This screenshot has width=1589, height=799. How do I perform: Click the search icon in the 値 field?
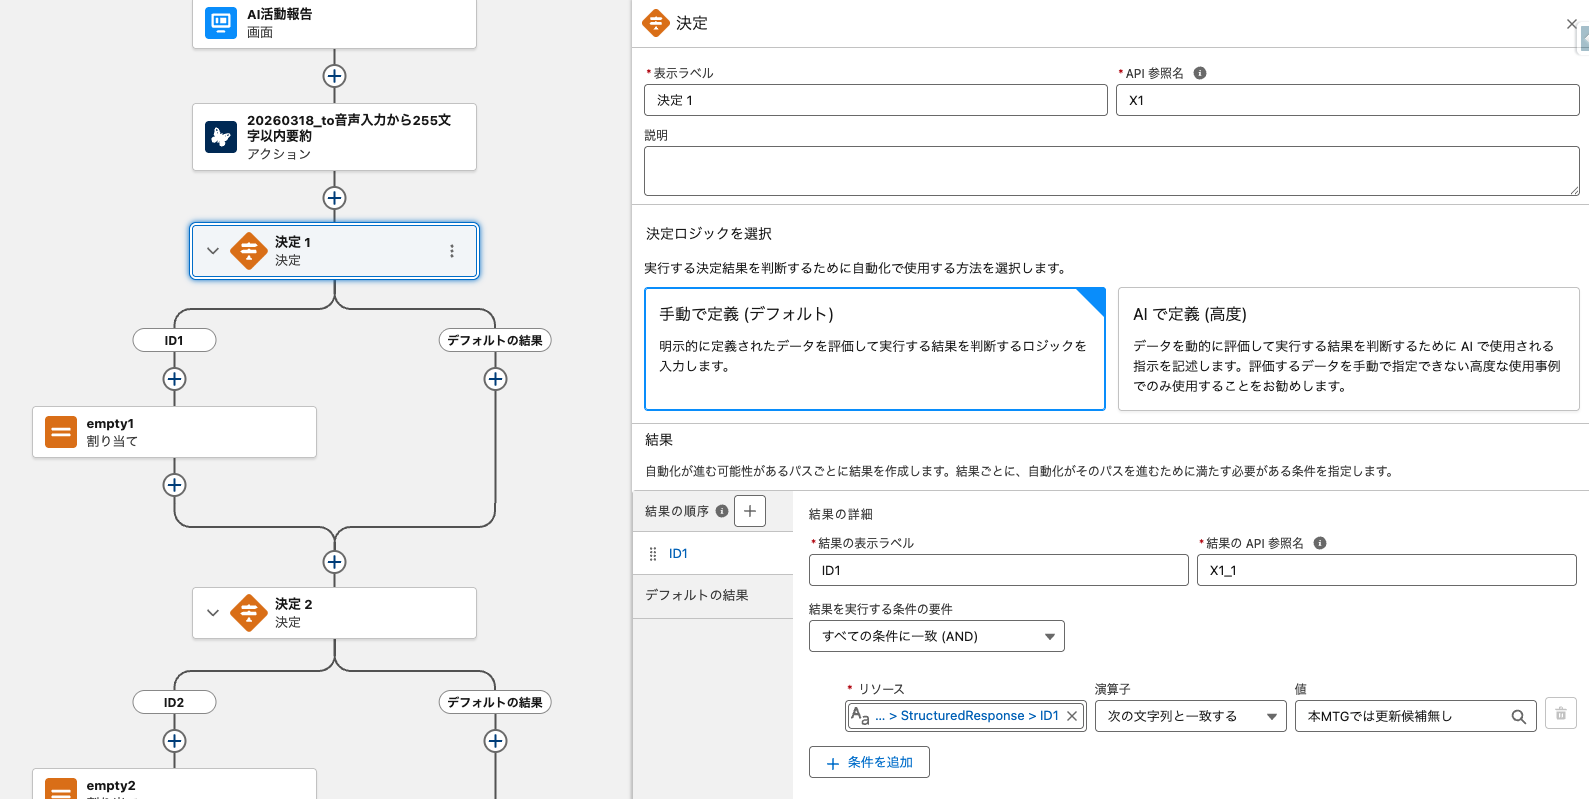click(1518, 716)
